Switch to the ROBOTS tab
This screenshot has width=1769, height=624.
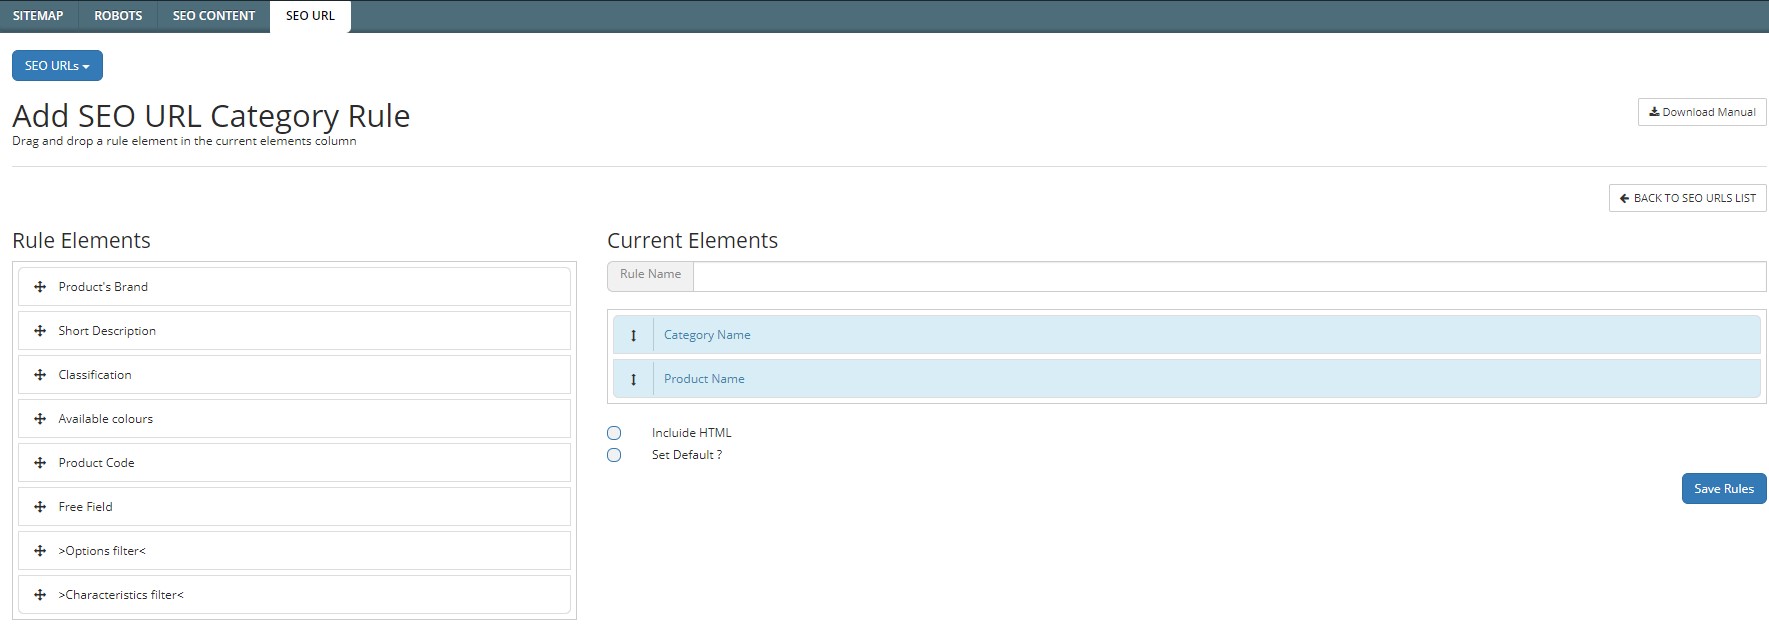pos(118,16)
